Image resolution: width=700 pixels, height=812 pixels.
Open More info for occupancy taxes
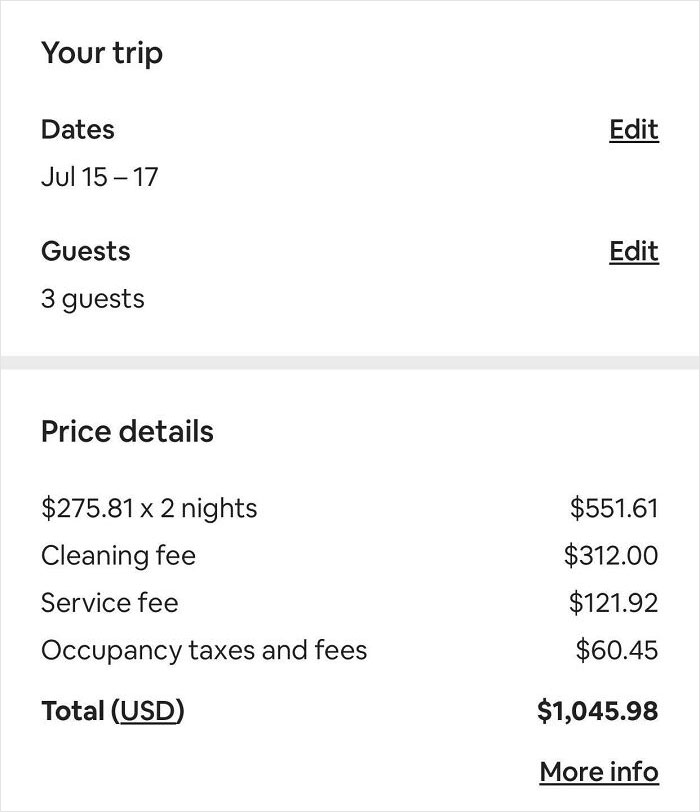(x=599, y=771)
